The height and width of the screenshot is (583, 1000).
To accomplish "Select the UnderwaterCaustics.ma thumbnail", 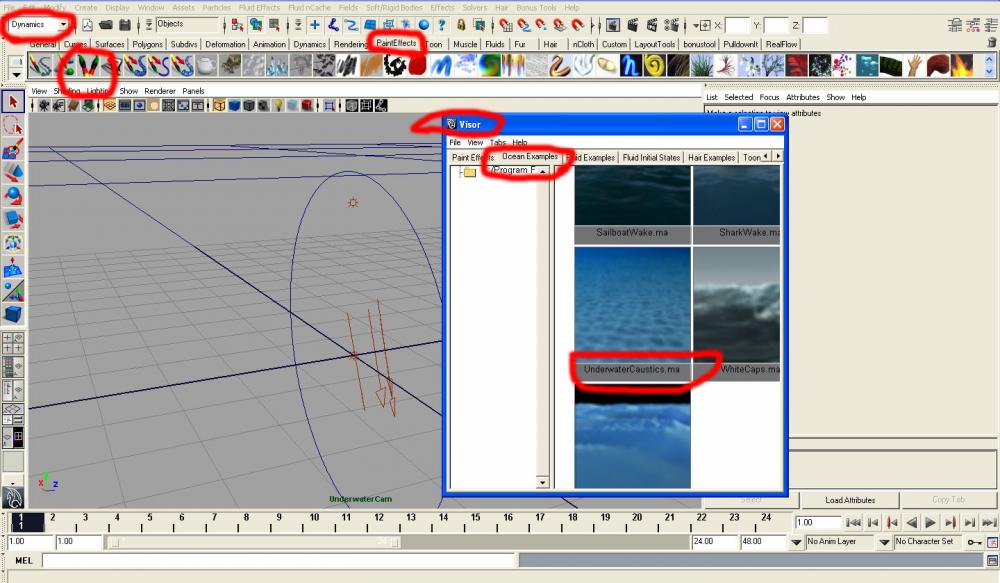I will tap(632, 314).
